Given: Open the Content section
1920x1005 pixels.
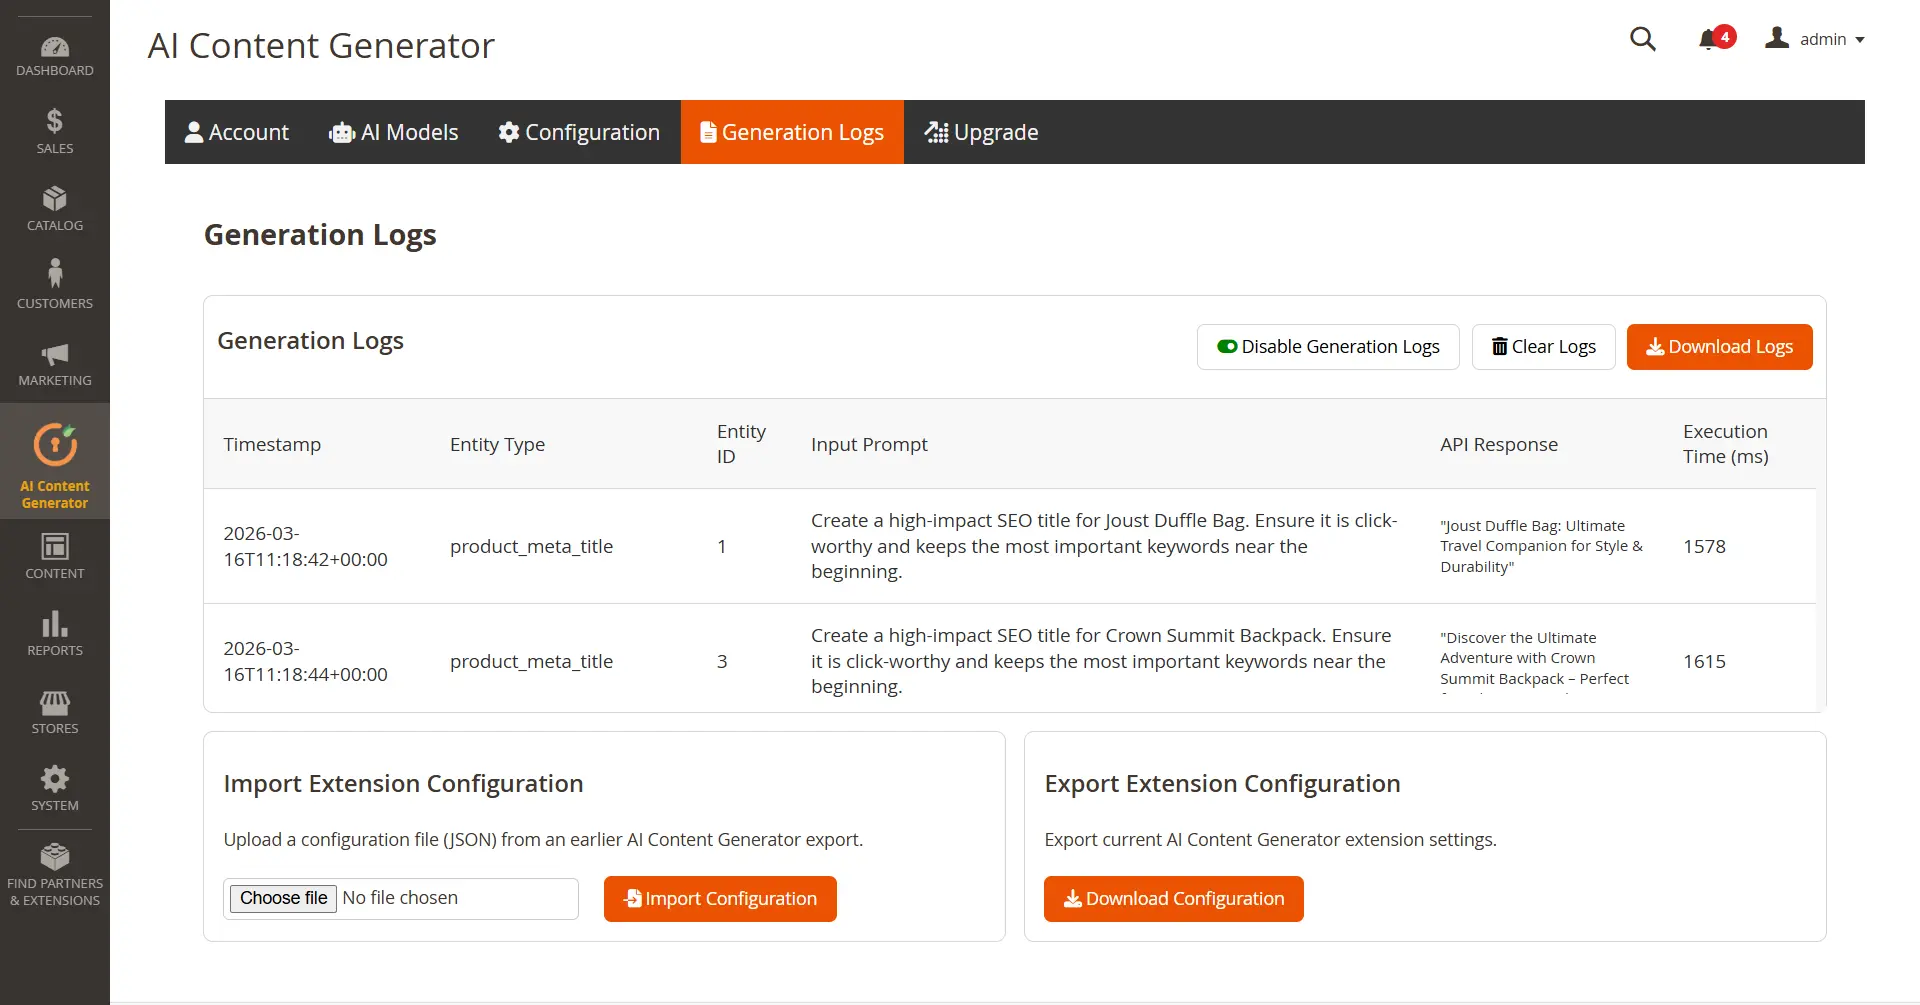Looking at the screenshot, I should pyautogui.click(x=55, y=556).
